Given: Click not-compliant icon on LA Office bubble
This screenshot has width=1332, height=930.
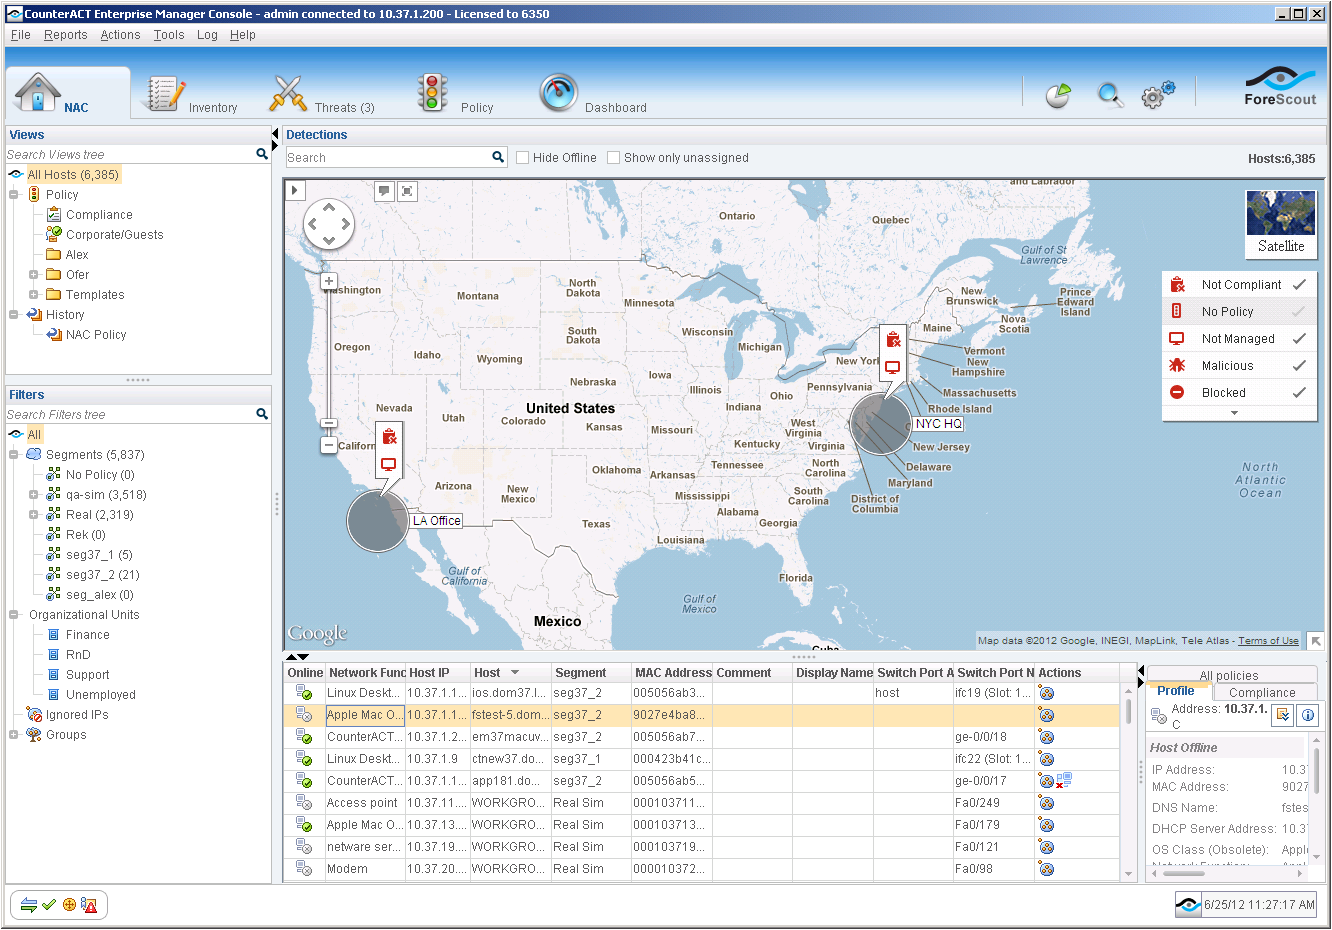Looking at the screenshot, I should [389, 437].
